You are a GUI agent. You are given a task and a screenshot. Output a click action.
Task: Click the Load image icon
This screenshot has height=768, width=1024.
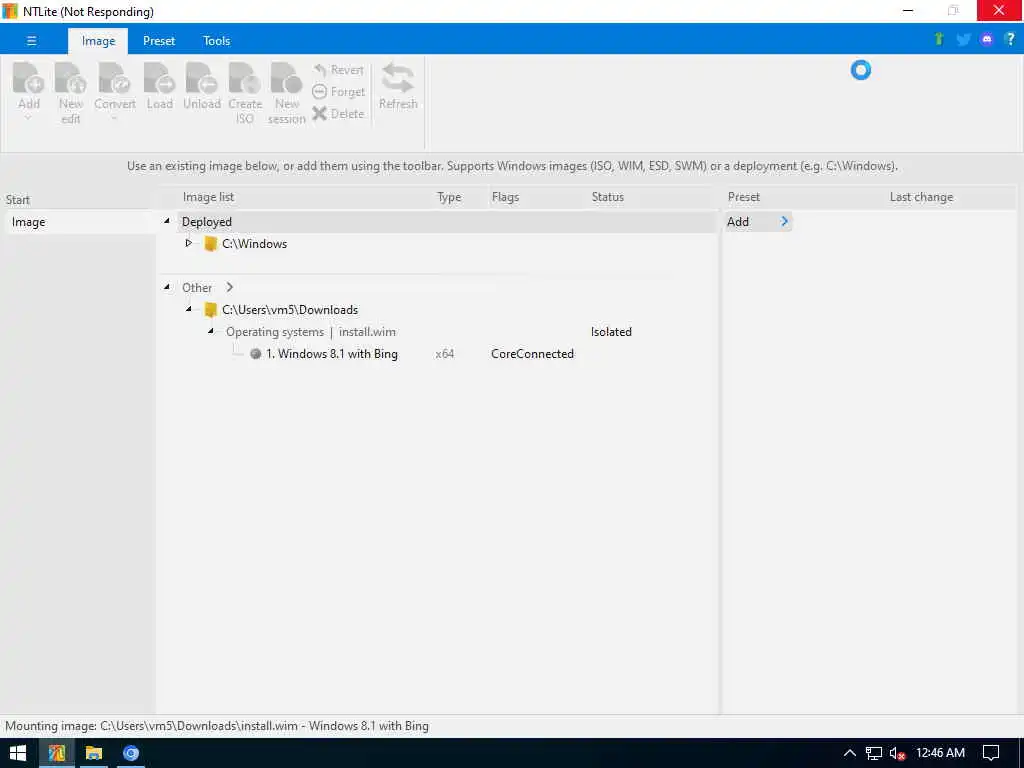click(x=159, y=78)
